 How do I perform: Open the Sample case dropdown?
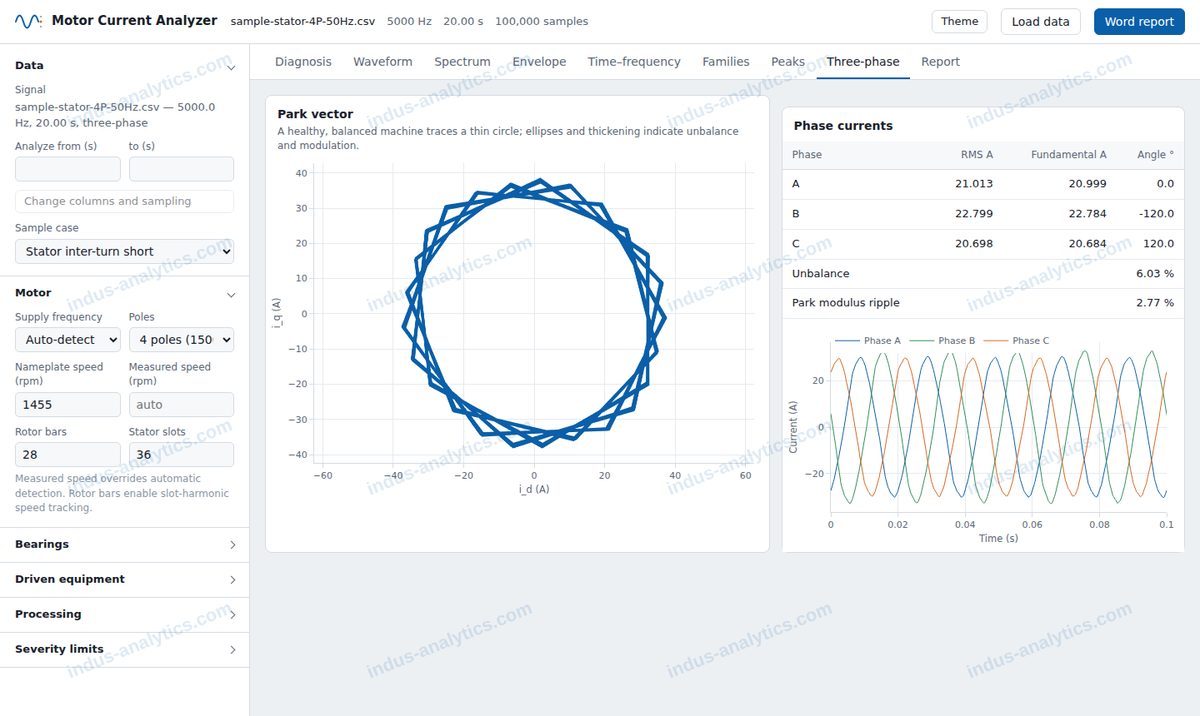point(124,252)
